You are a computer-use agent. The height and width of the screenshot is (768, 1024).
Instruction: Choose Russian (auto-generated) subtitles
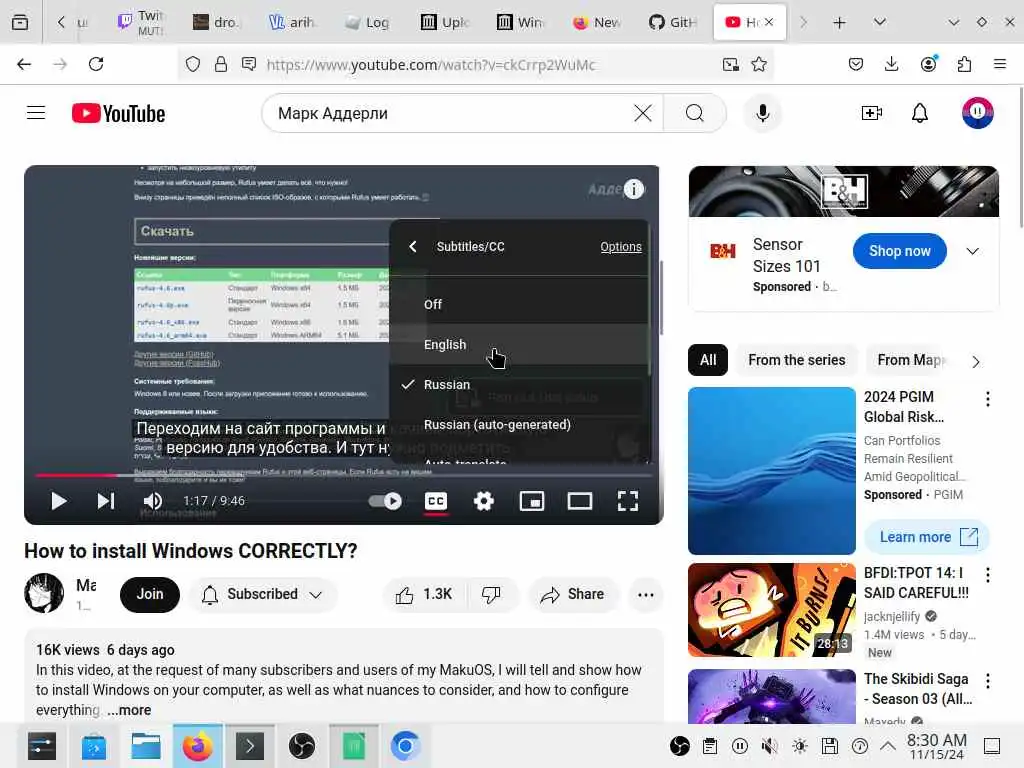coord(519,424)
